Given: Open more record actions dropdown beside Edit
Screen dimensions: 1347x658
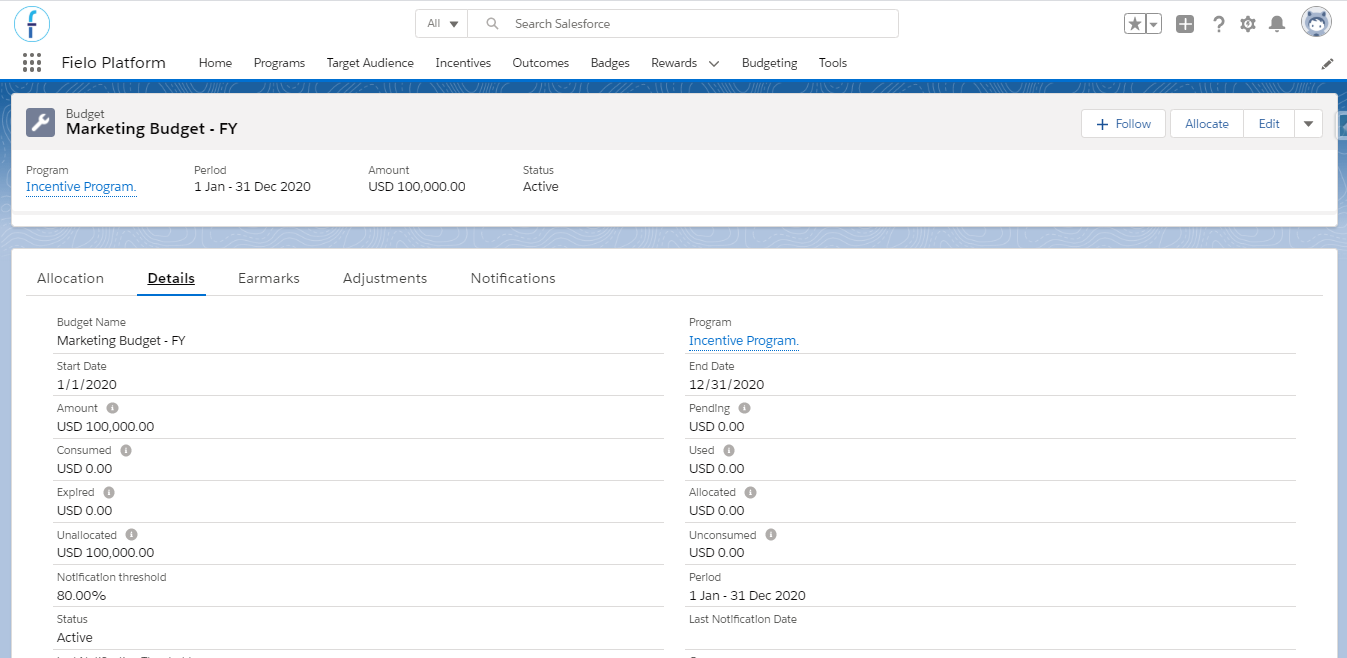Looking at the screenshot, I should (1309, 124).
